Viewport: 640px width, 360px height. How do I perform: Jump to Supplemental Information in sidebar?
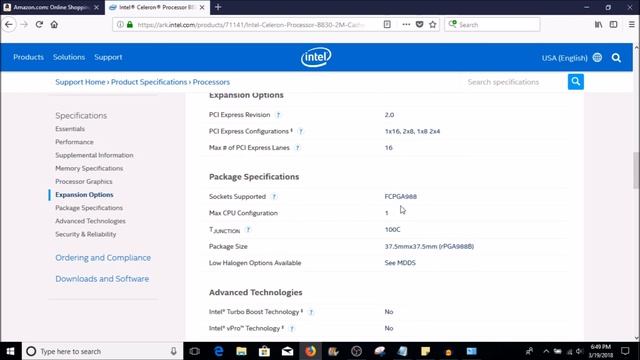[x=94, y=155]
